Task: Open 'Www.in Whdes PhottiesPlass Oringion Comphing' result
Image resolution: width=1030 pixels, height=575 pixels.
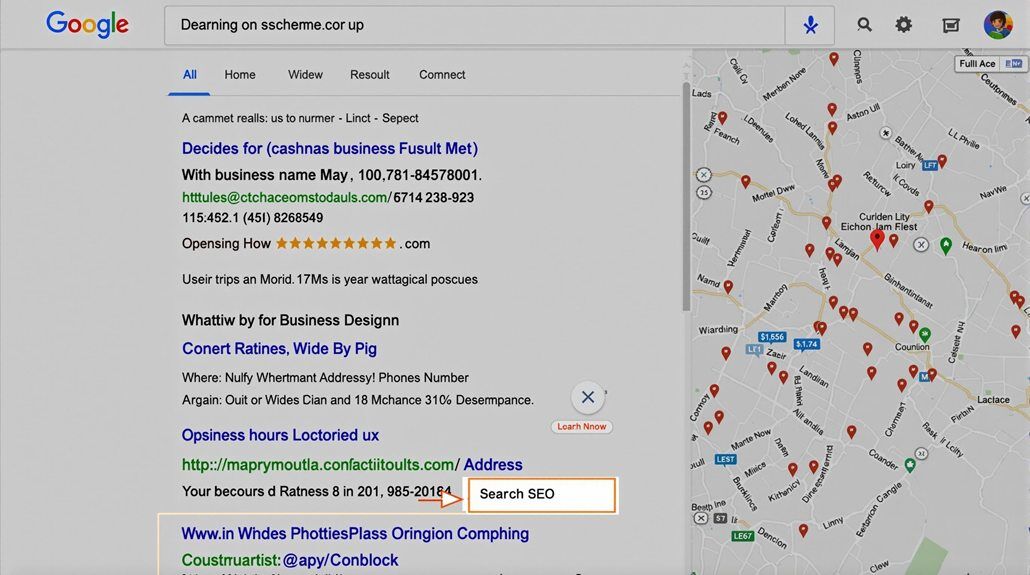Action: point(355,534)
